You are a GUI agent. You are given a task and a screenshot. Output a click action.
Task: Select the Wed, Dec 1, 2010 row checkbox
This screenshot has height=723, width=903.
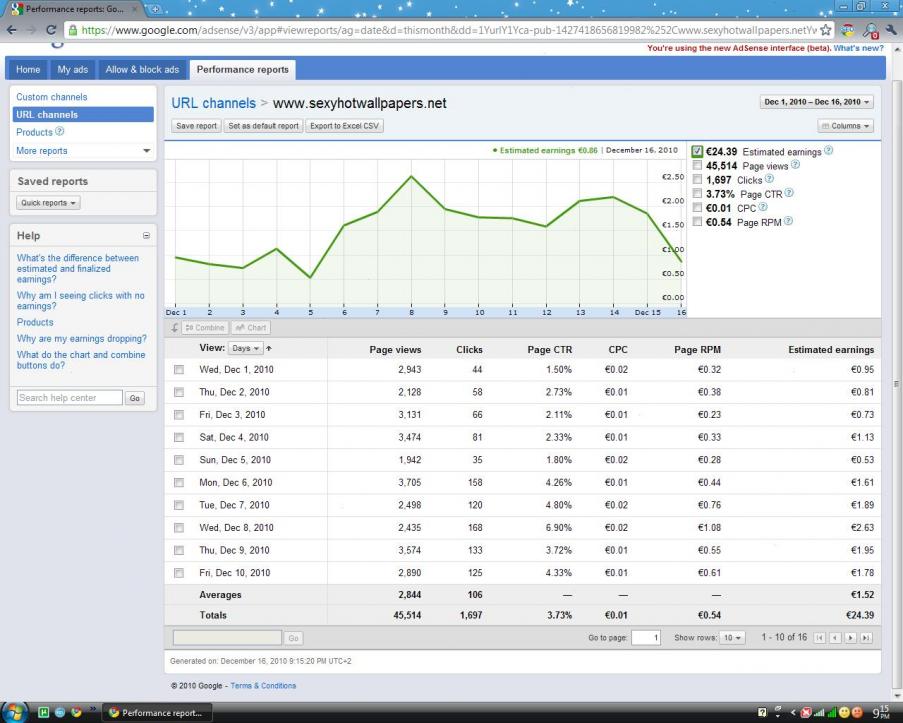point(179,370)
